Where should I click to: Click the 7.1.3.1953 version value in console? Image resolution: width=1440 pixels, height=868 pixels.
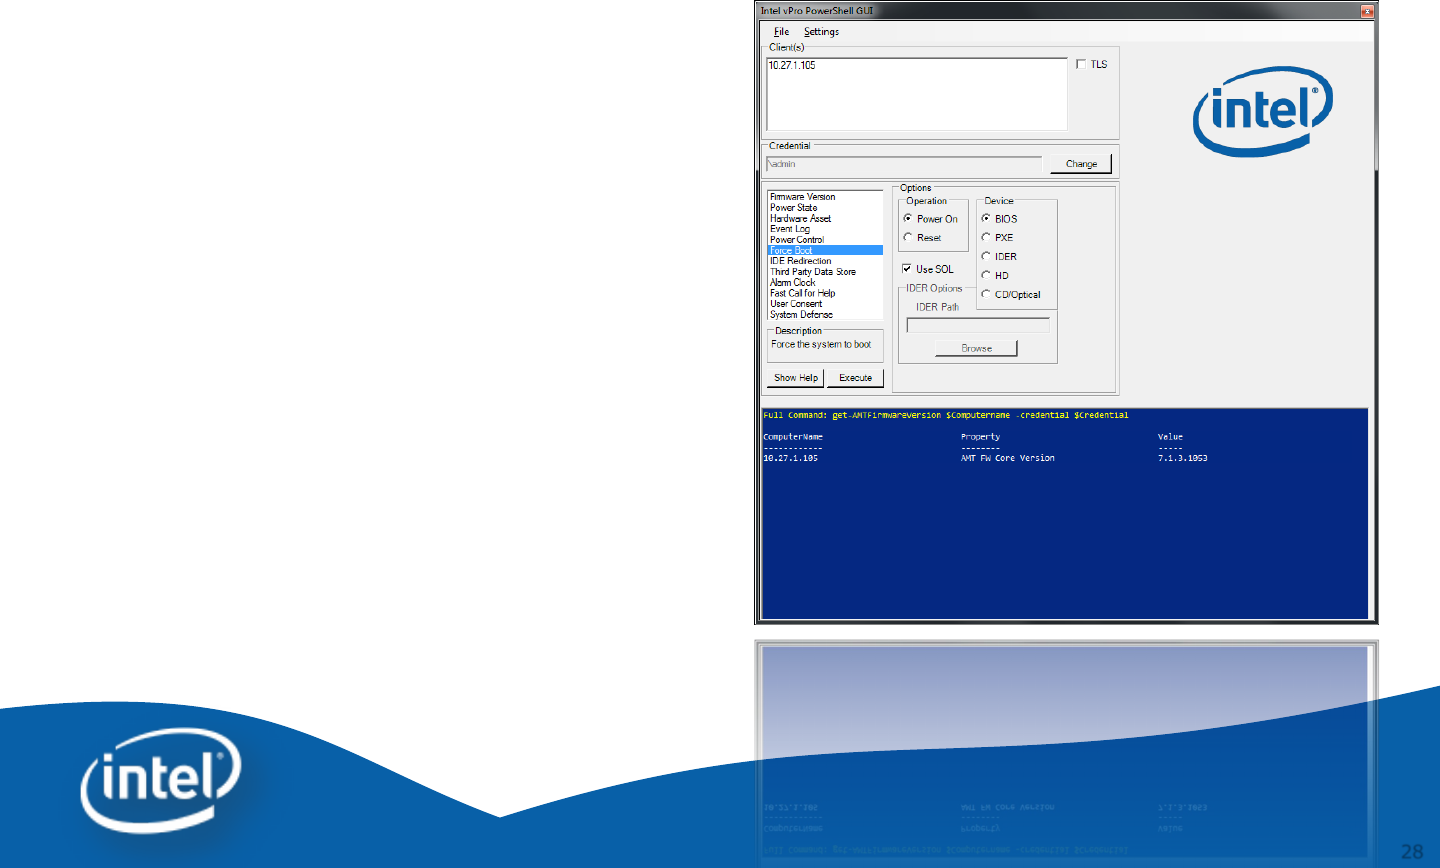(1183, 458)
